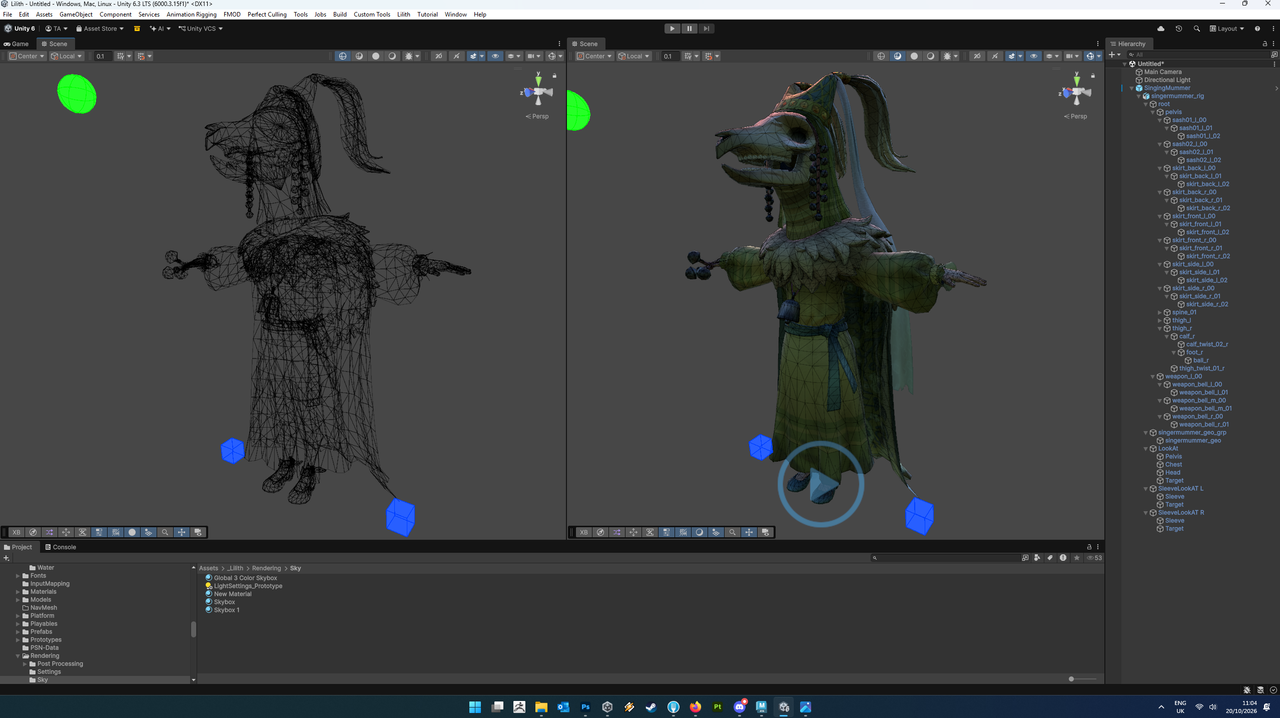Select magnifier tool in left Scene bottom toolbar
The width and height of the screenshot is (1280, 718).
click(x=165, y=532)
